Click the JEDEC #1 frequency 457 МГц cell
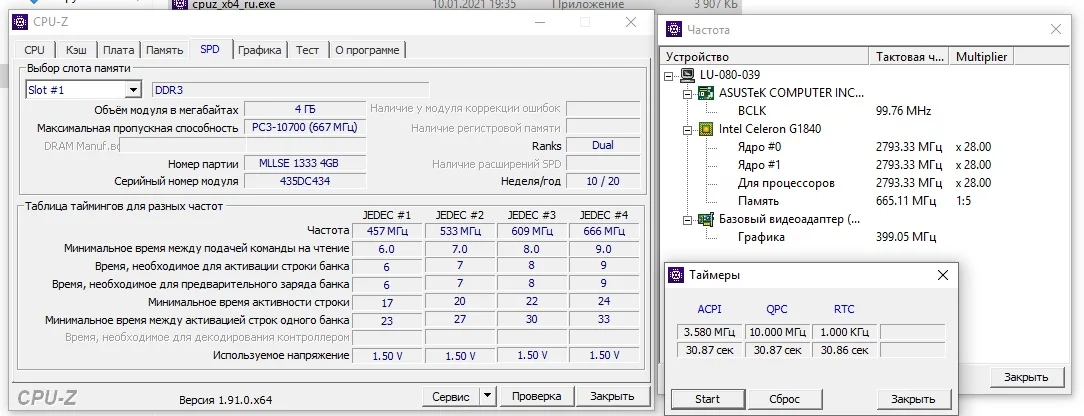This screenshot has height=416, width=1084. [387, 231]
